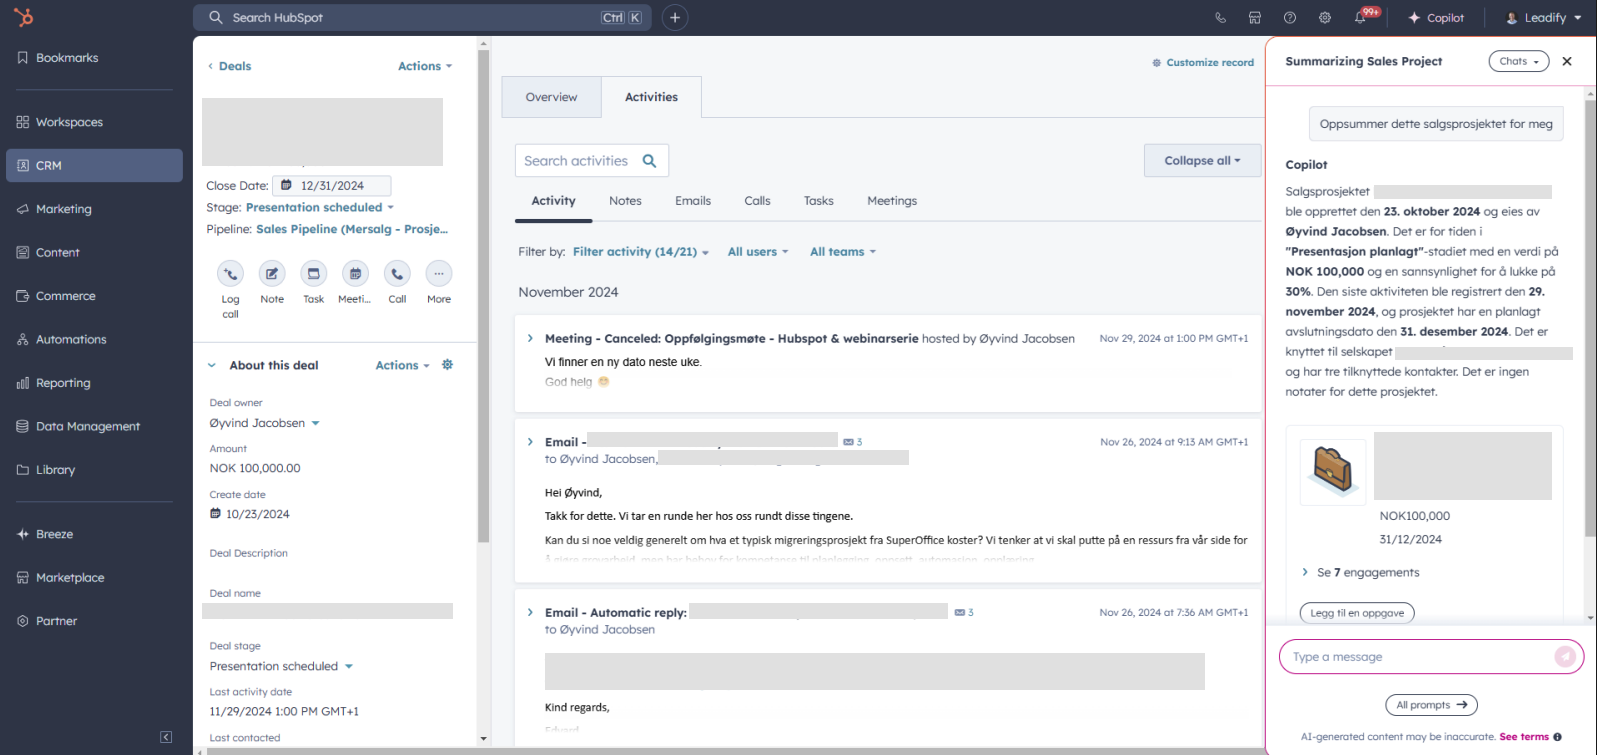The image size is (1597, 755).
Task: Select CRM in the sidebar
Action: [x=95, y=166]
